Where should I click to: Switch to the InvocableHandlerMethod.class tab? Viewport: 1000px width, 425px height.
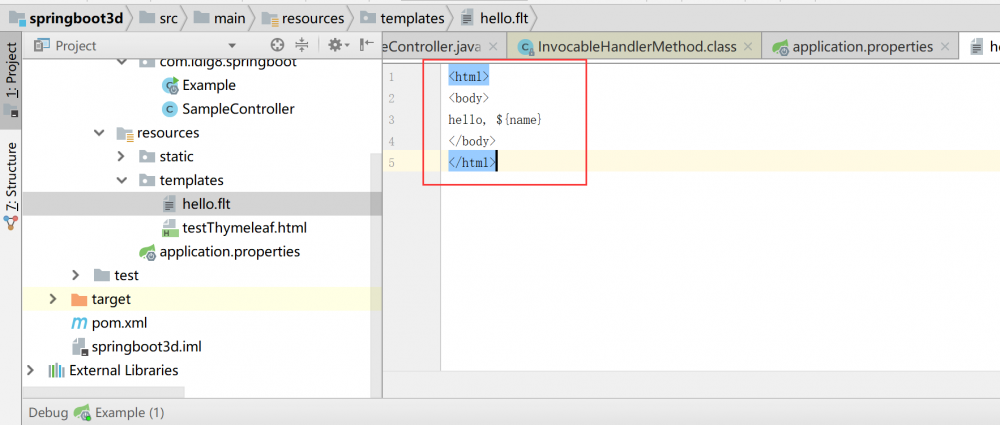[634, 46]
